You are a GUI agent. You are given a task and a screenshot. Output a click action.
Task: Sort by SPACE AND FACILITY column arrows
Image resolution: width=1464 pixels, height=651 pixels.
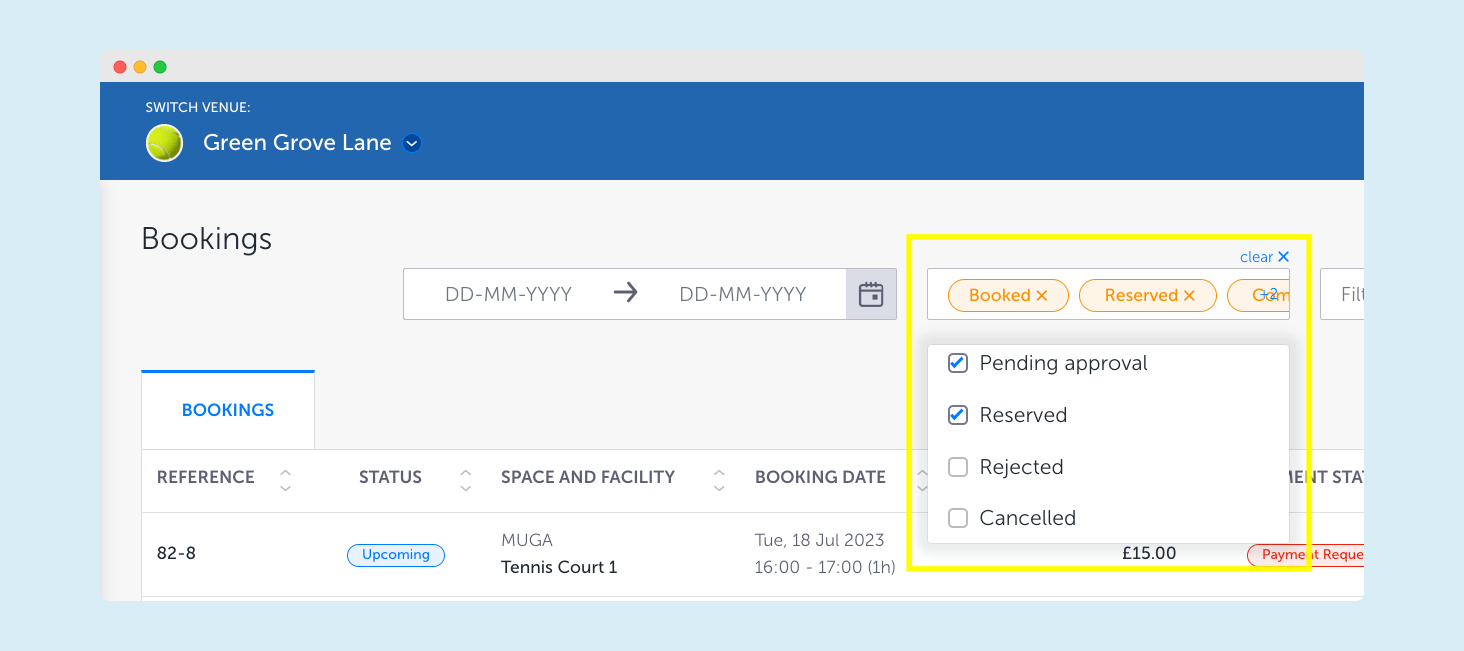[719, 479]
